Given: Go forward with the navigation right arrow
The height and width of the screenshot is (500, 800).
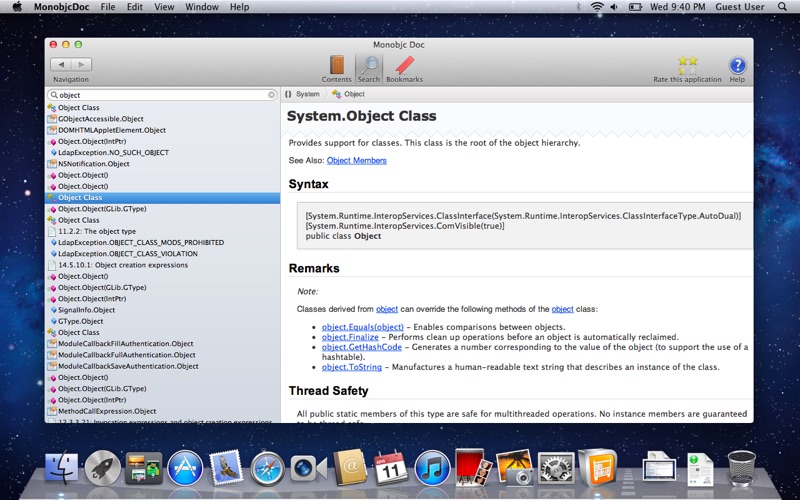Looking at the screenshot, I should [x=82, y=65].
